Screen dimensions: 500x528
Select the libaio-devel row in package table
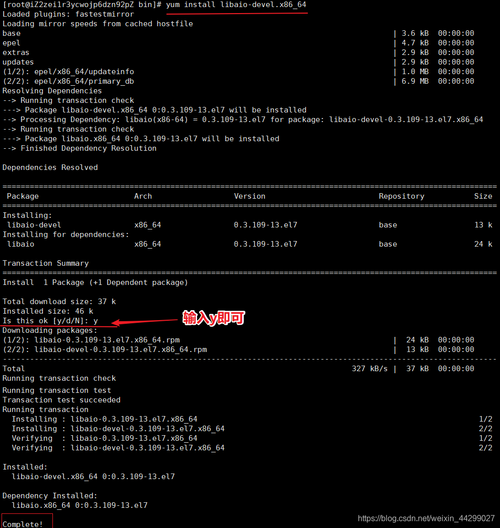tap(249, 225)
